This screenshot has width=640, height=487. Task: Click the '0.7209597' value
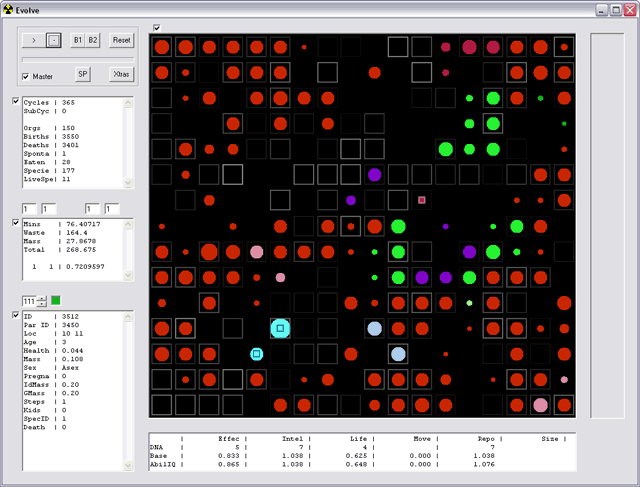(85, 267)
